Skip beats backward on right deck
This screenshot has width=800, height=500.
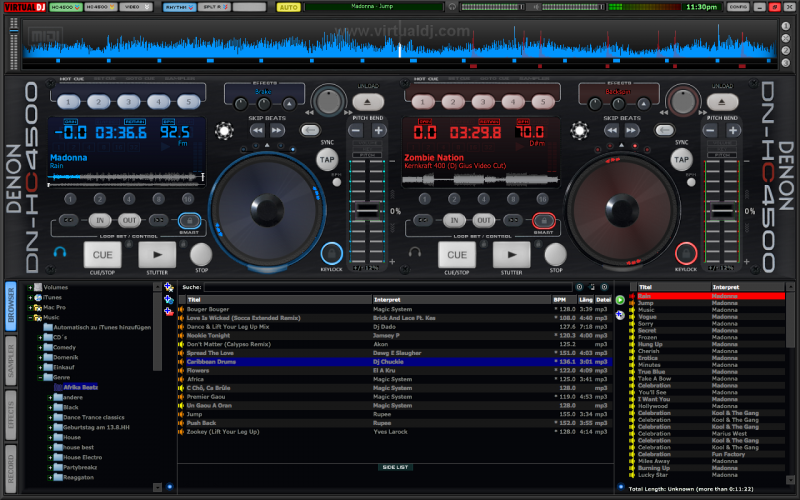point(612,131)
